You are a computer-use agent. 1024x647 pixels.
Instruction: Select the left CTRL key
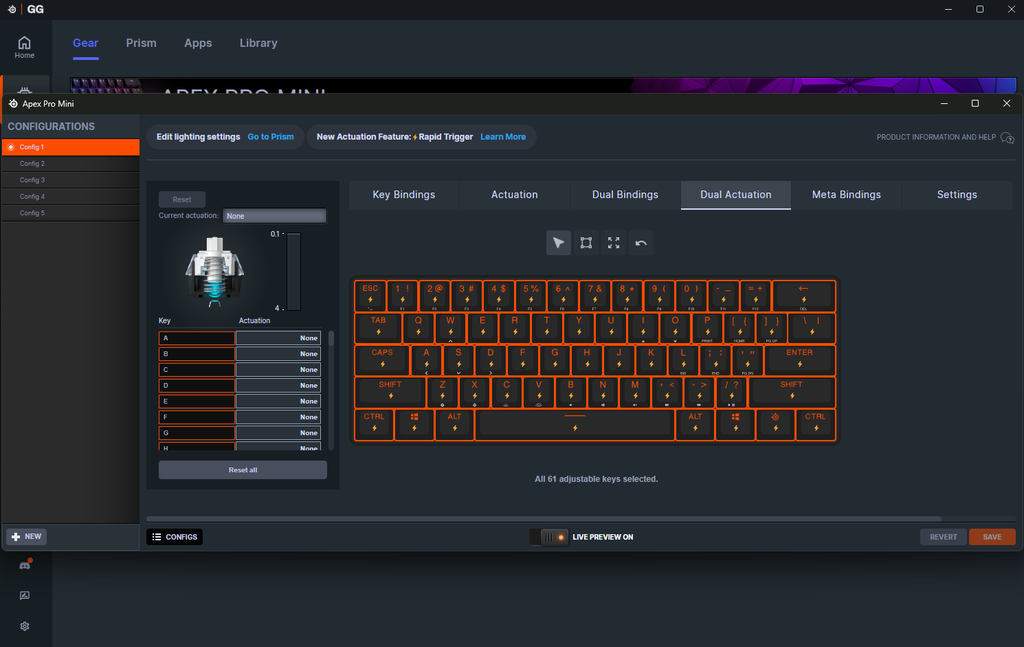pyautogui.click(x=374, y=424)
